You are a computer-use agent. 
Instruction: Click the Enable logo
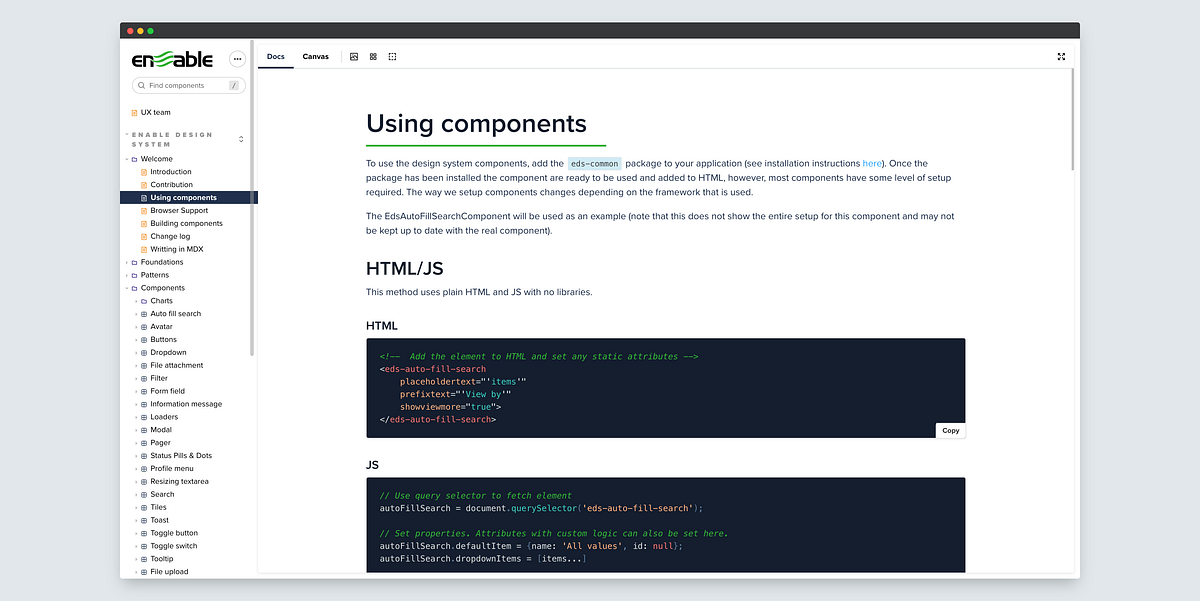[170, 58]
